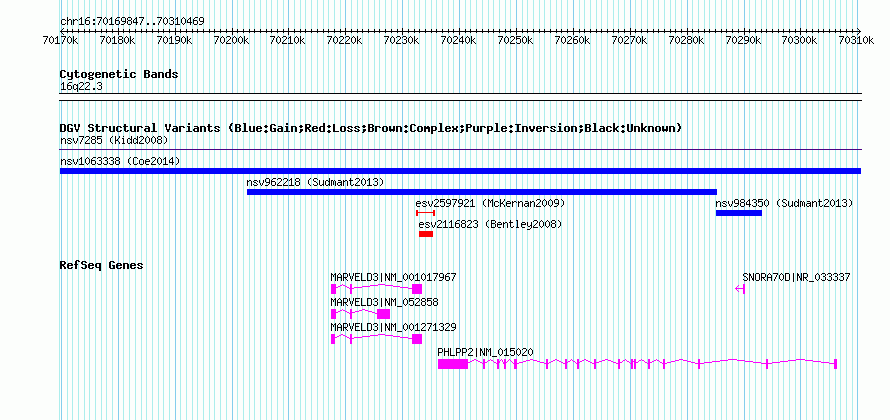This screenshot has width=890, height=420.
Task: Click the 70210k ruler tick label
Action: coord(288,40)
